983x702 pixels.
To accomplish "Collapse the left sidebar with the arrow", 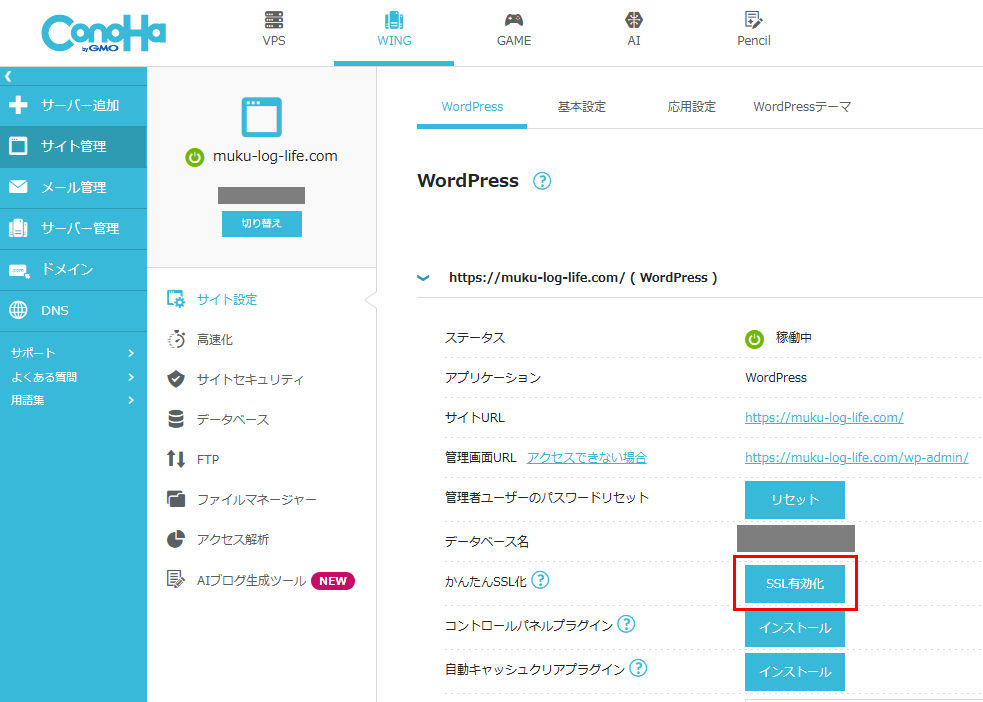I will [9, 75].
